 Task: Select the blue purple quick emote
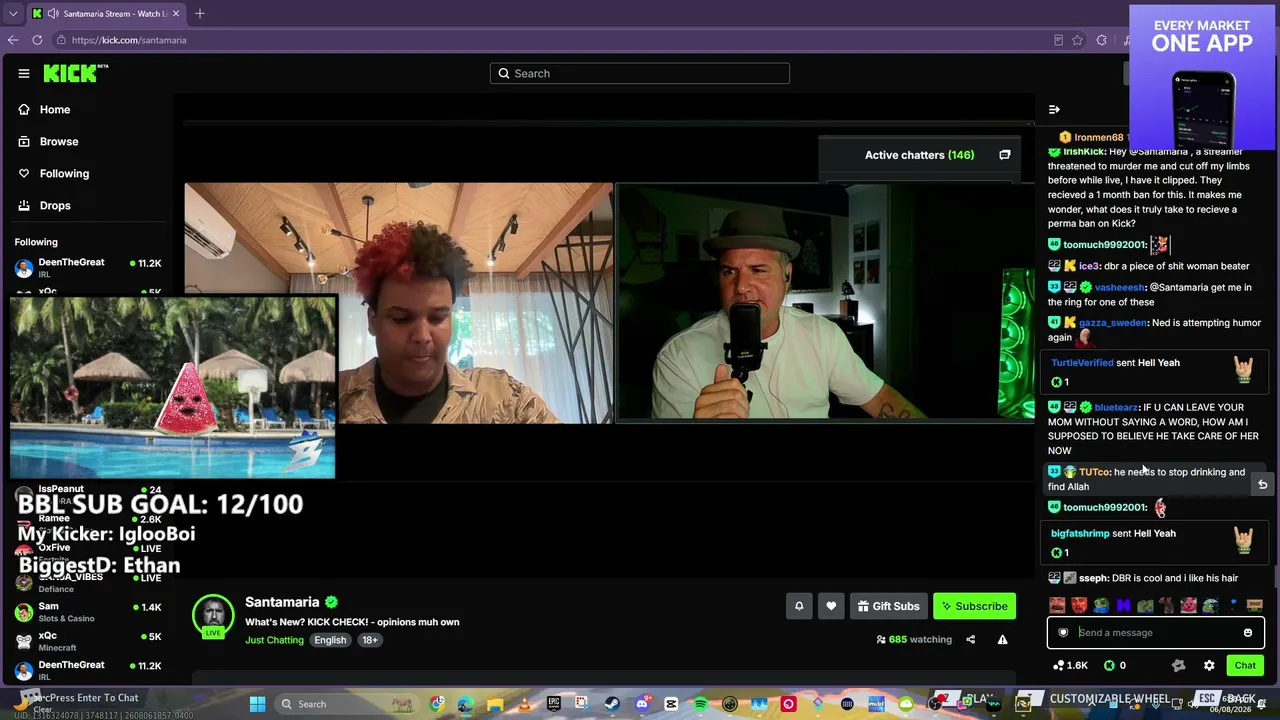point(1123,605)
